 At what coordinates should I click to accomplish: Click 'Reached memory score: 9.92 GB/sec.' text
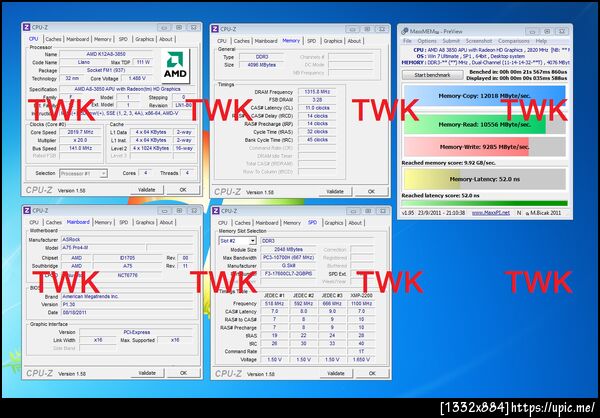pos(448,163)
